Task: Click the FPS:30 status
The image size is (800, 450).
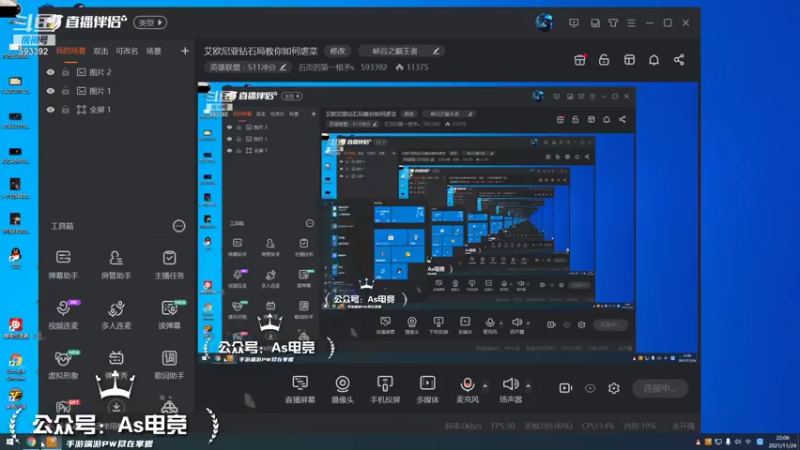Action: 503,426
